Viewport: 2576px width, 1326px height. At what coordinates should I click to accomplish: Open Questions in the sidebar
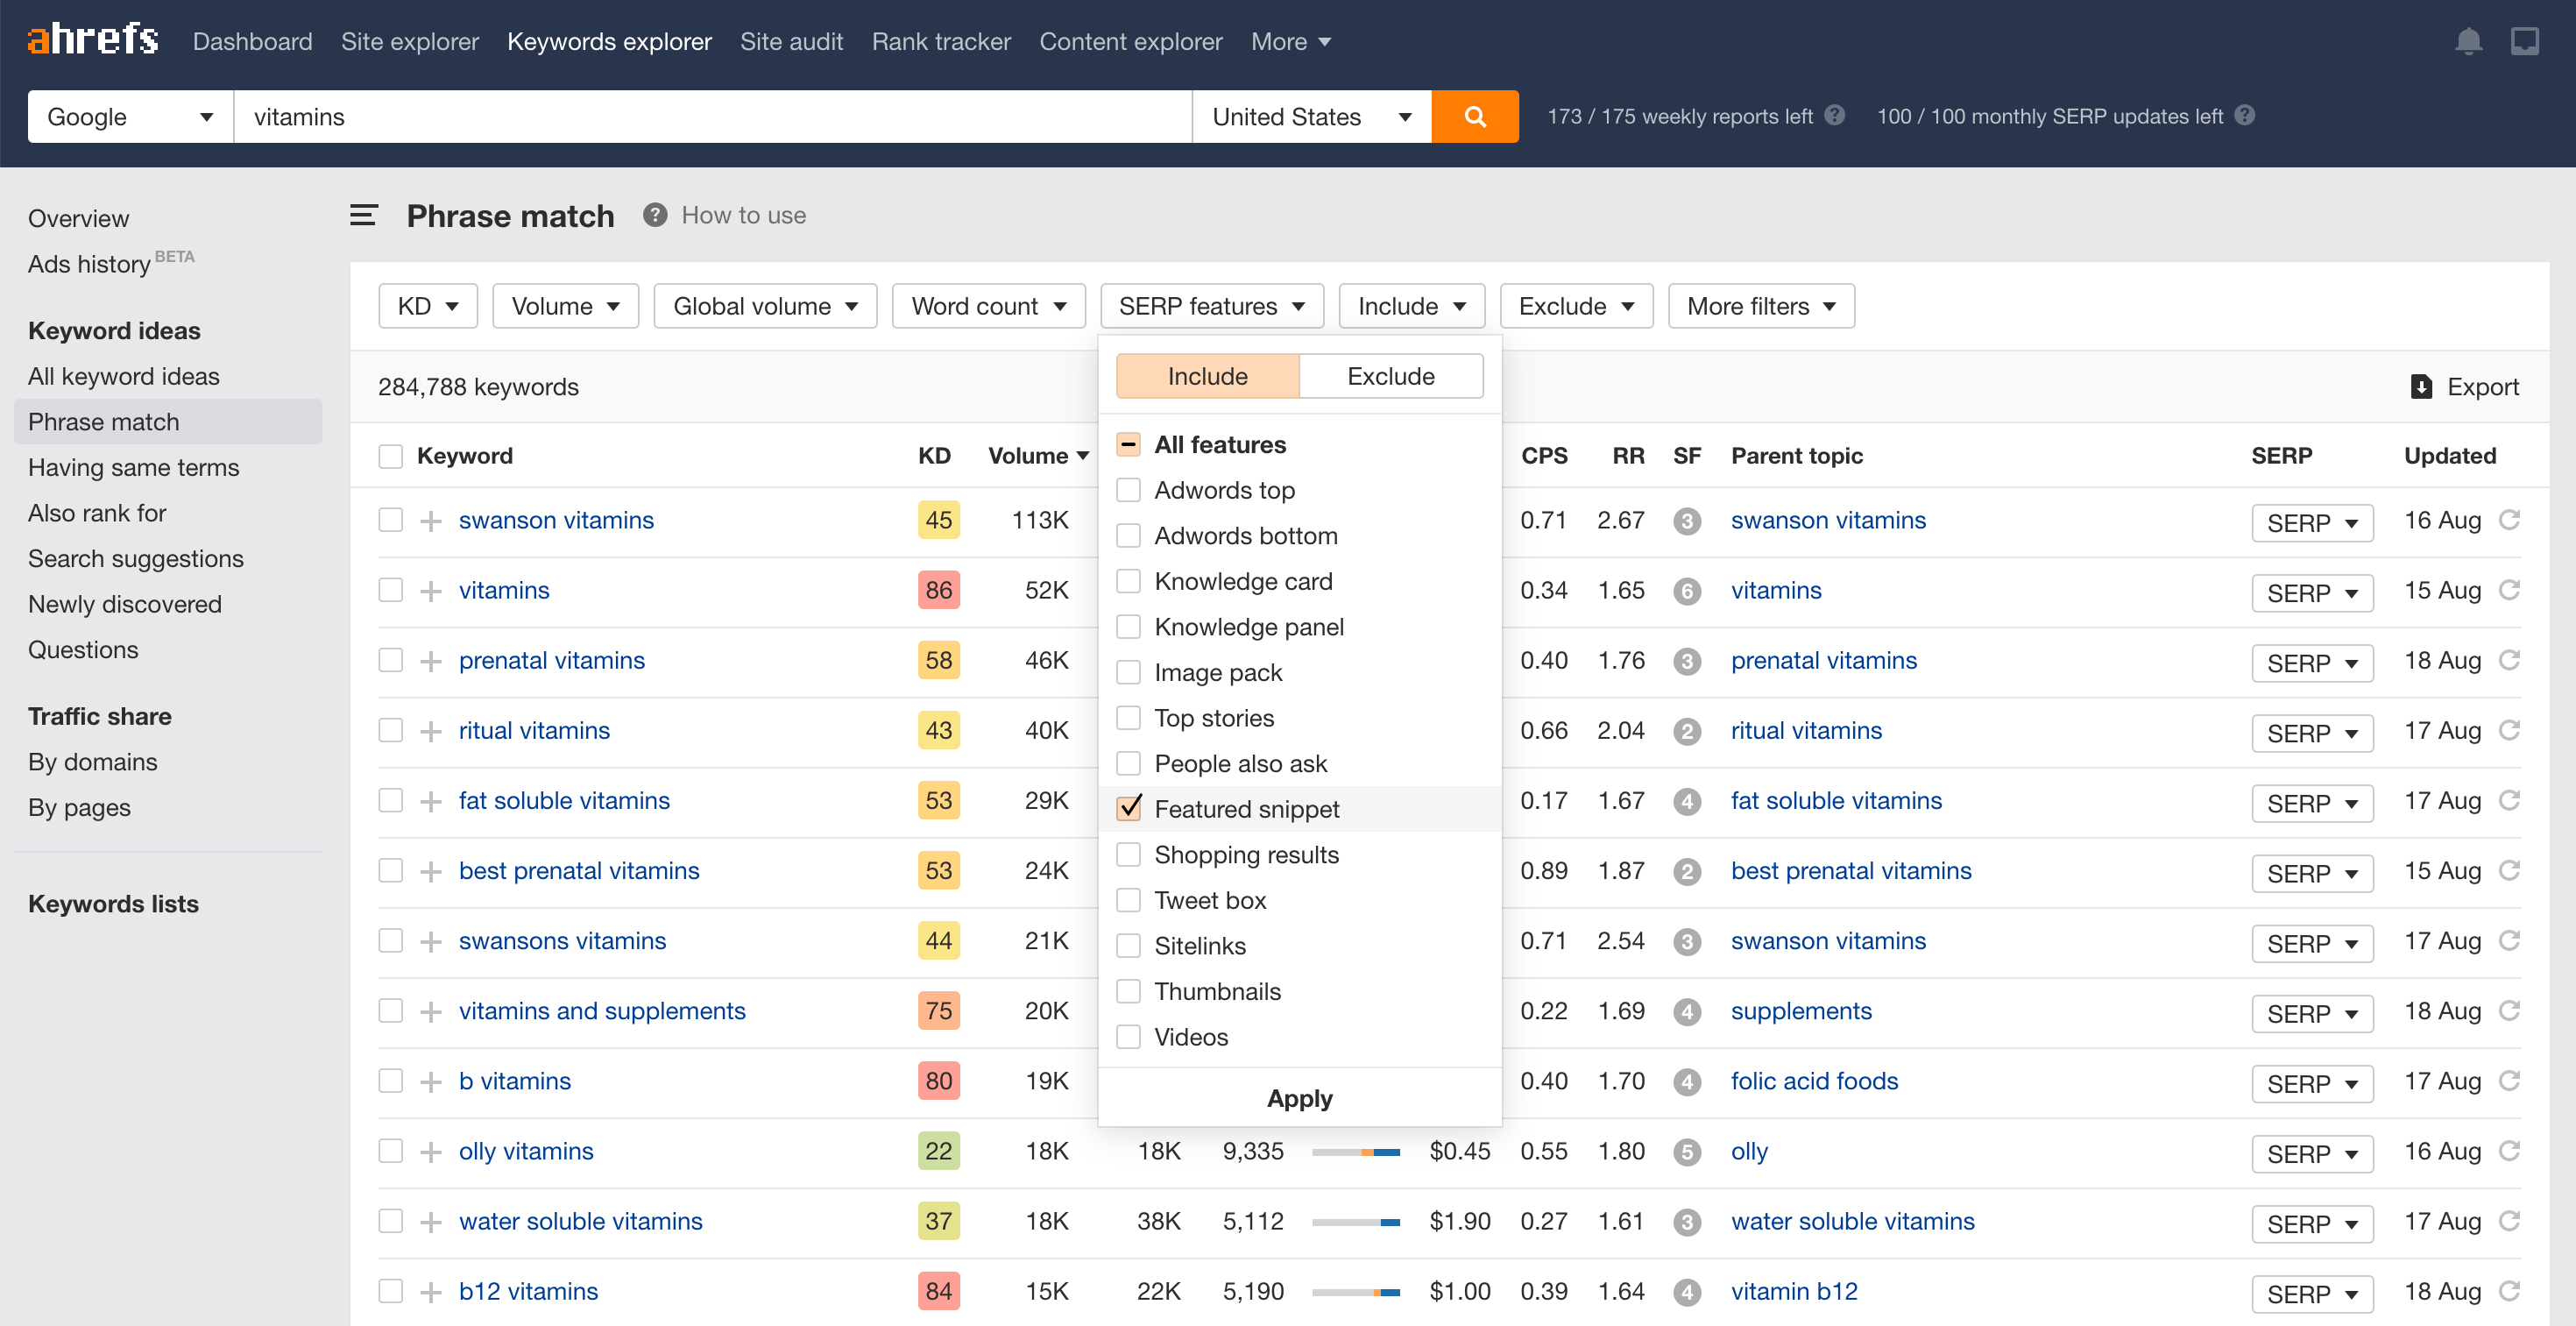[x=83, y=649]
